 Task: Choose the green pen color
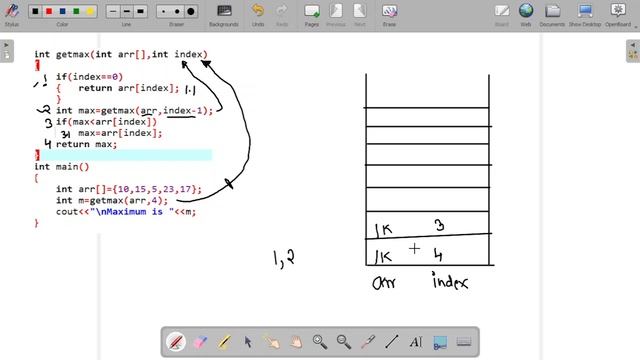click(x=76, y=11)
